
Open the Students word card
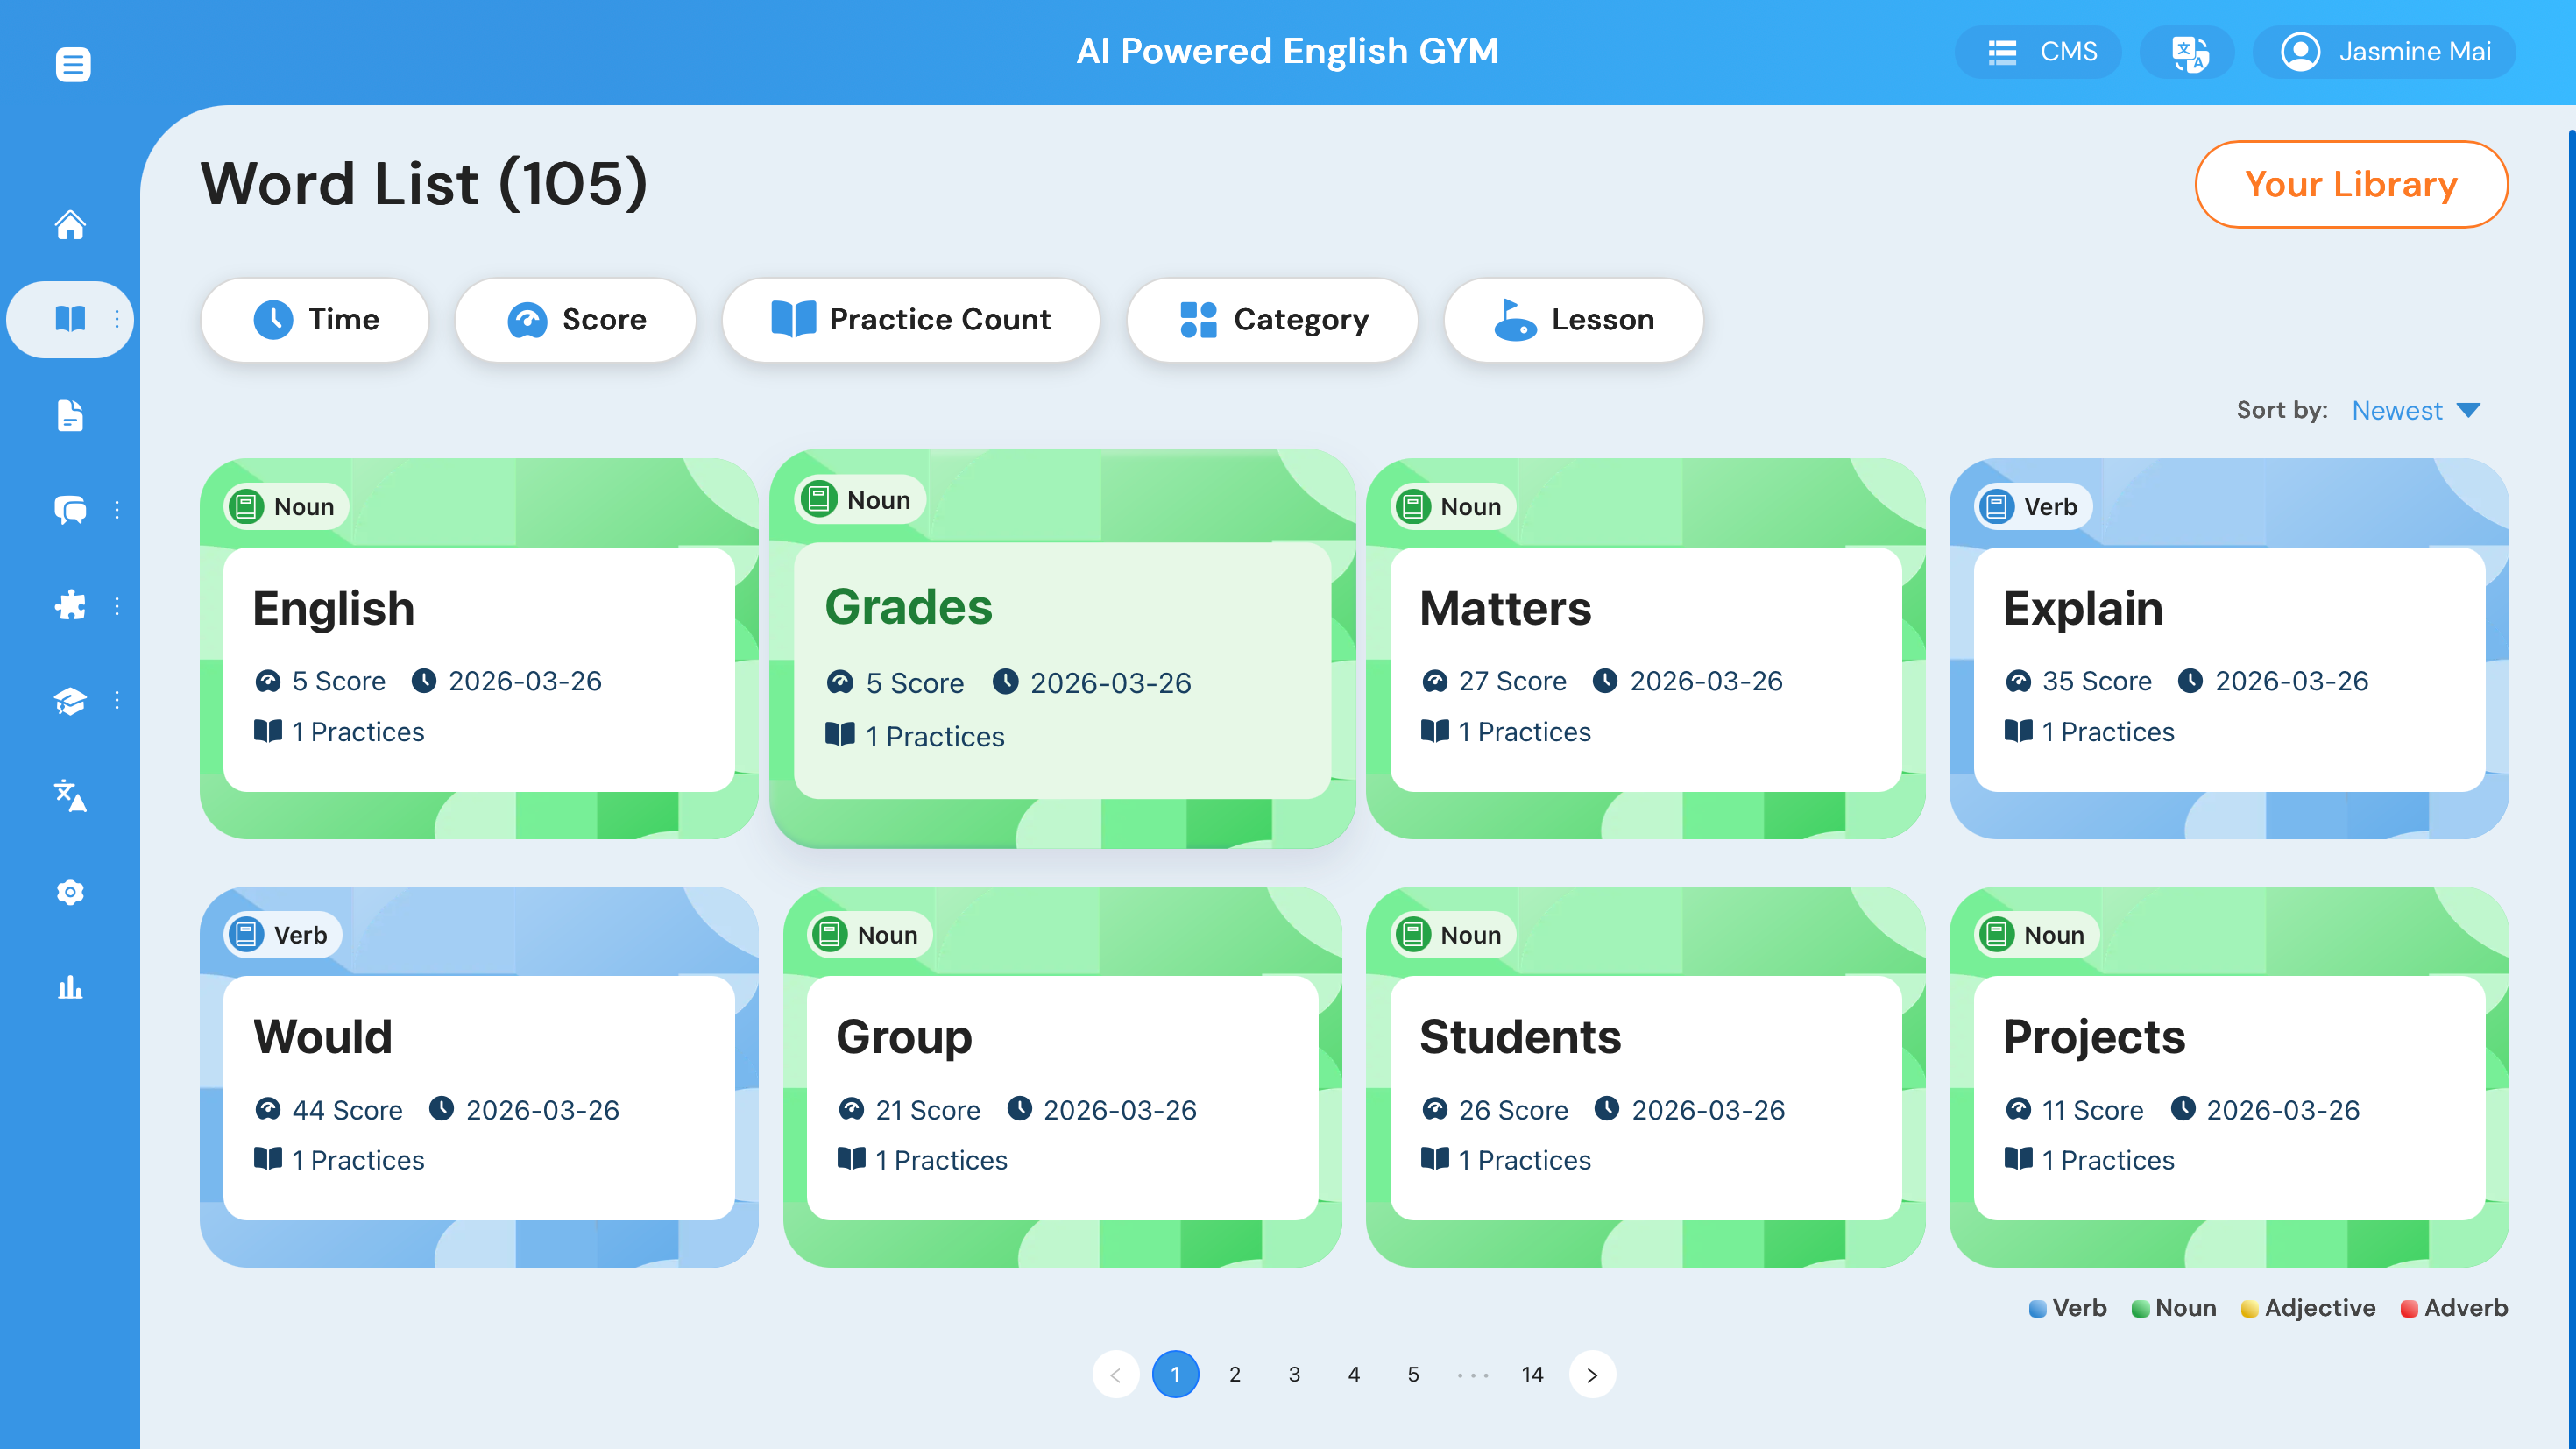(1645, 1077)
